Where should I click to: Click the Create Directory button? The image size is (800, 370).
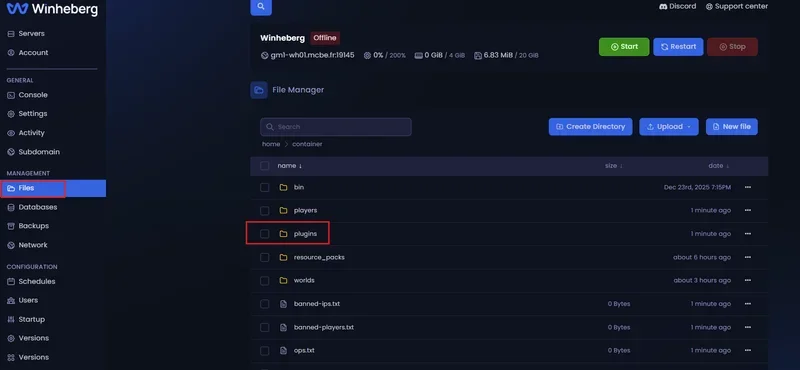coord(590,127)
